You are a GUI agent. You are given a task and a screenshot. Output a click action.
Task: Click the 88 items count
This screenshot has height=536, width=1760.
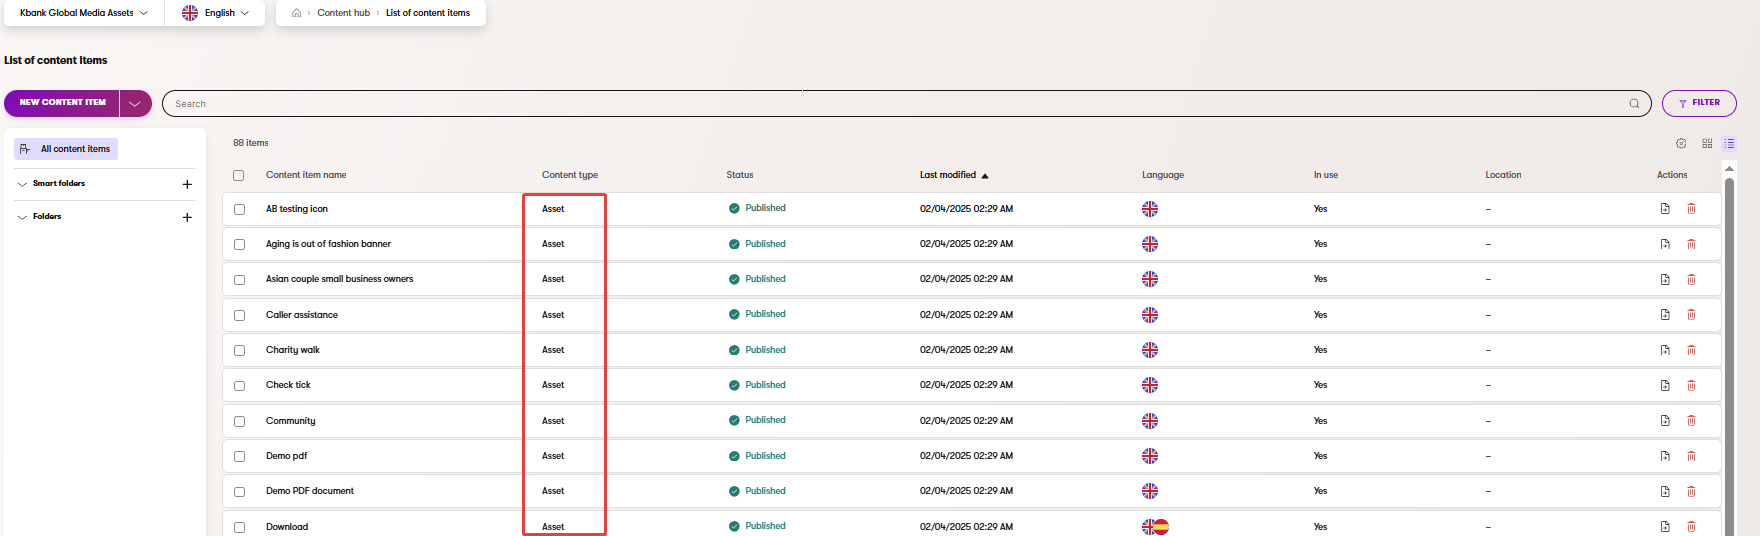[251, 143]
